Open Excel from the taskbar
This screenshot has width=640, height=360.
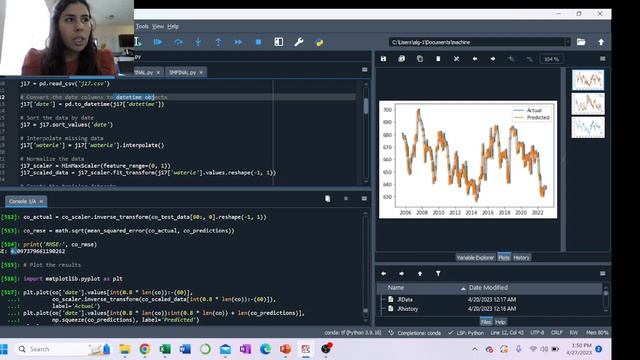(x=165, y=349)
